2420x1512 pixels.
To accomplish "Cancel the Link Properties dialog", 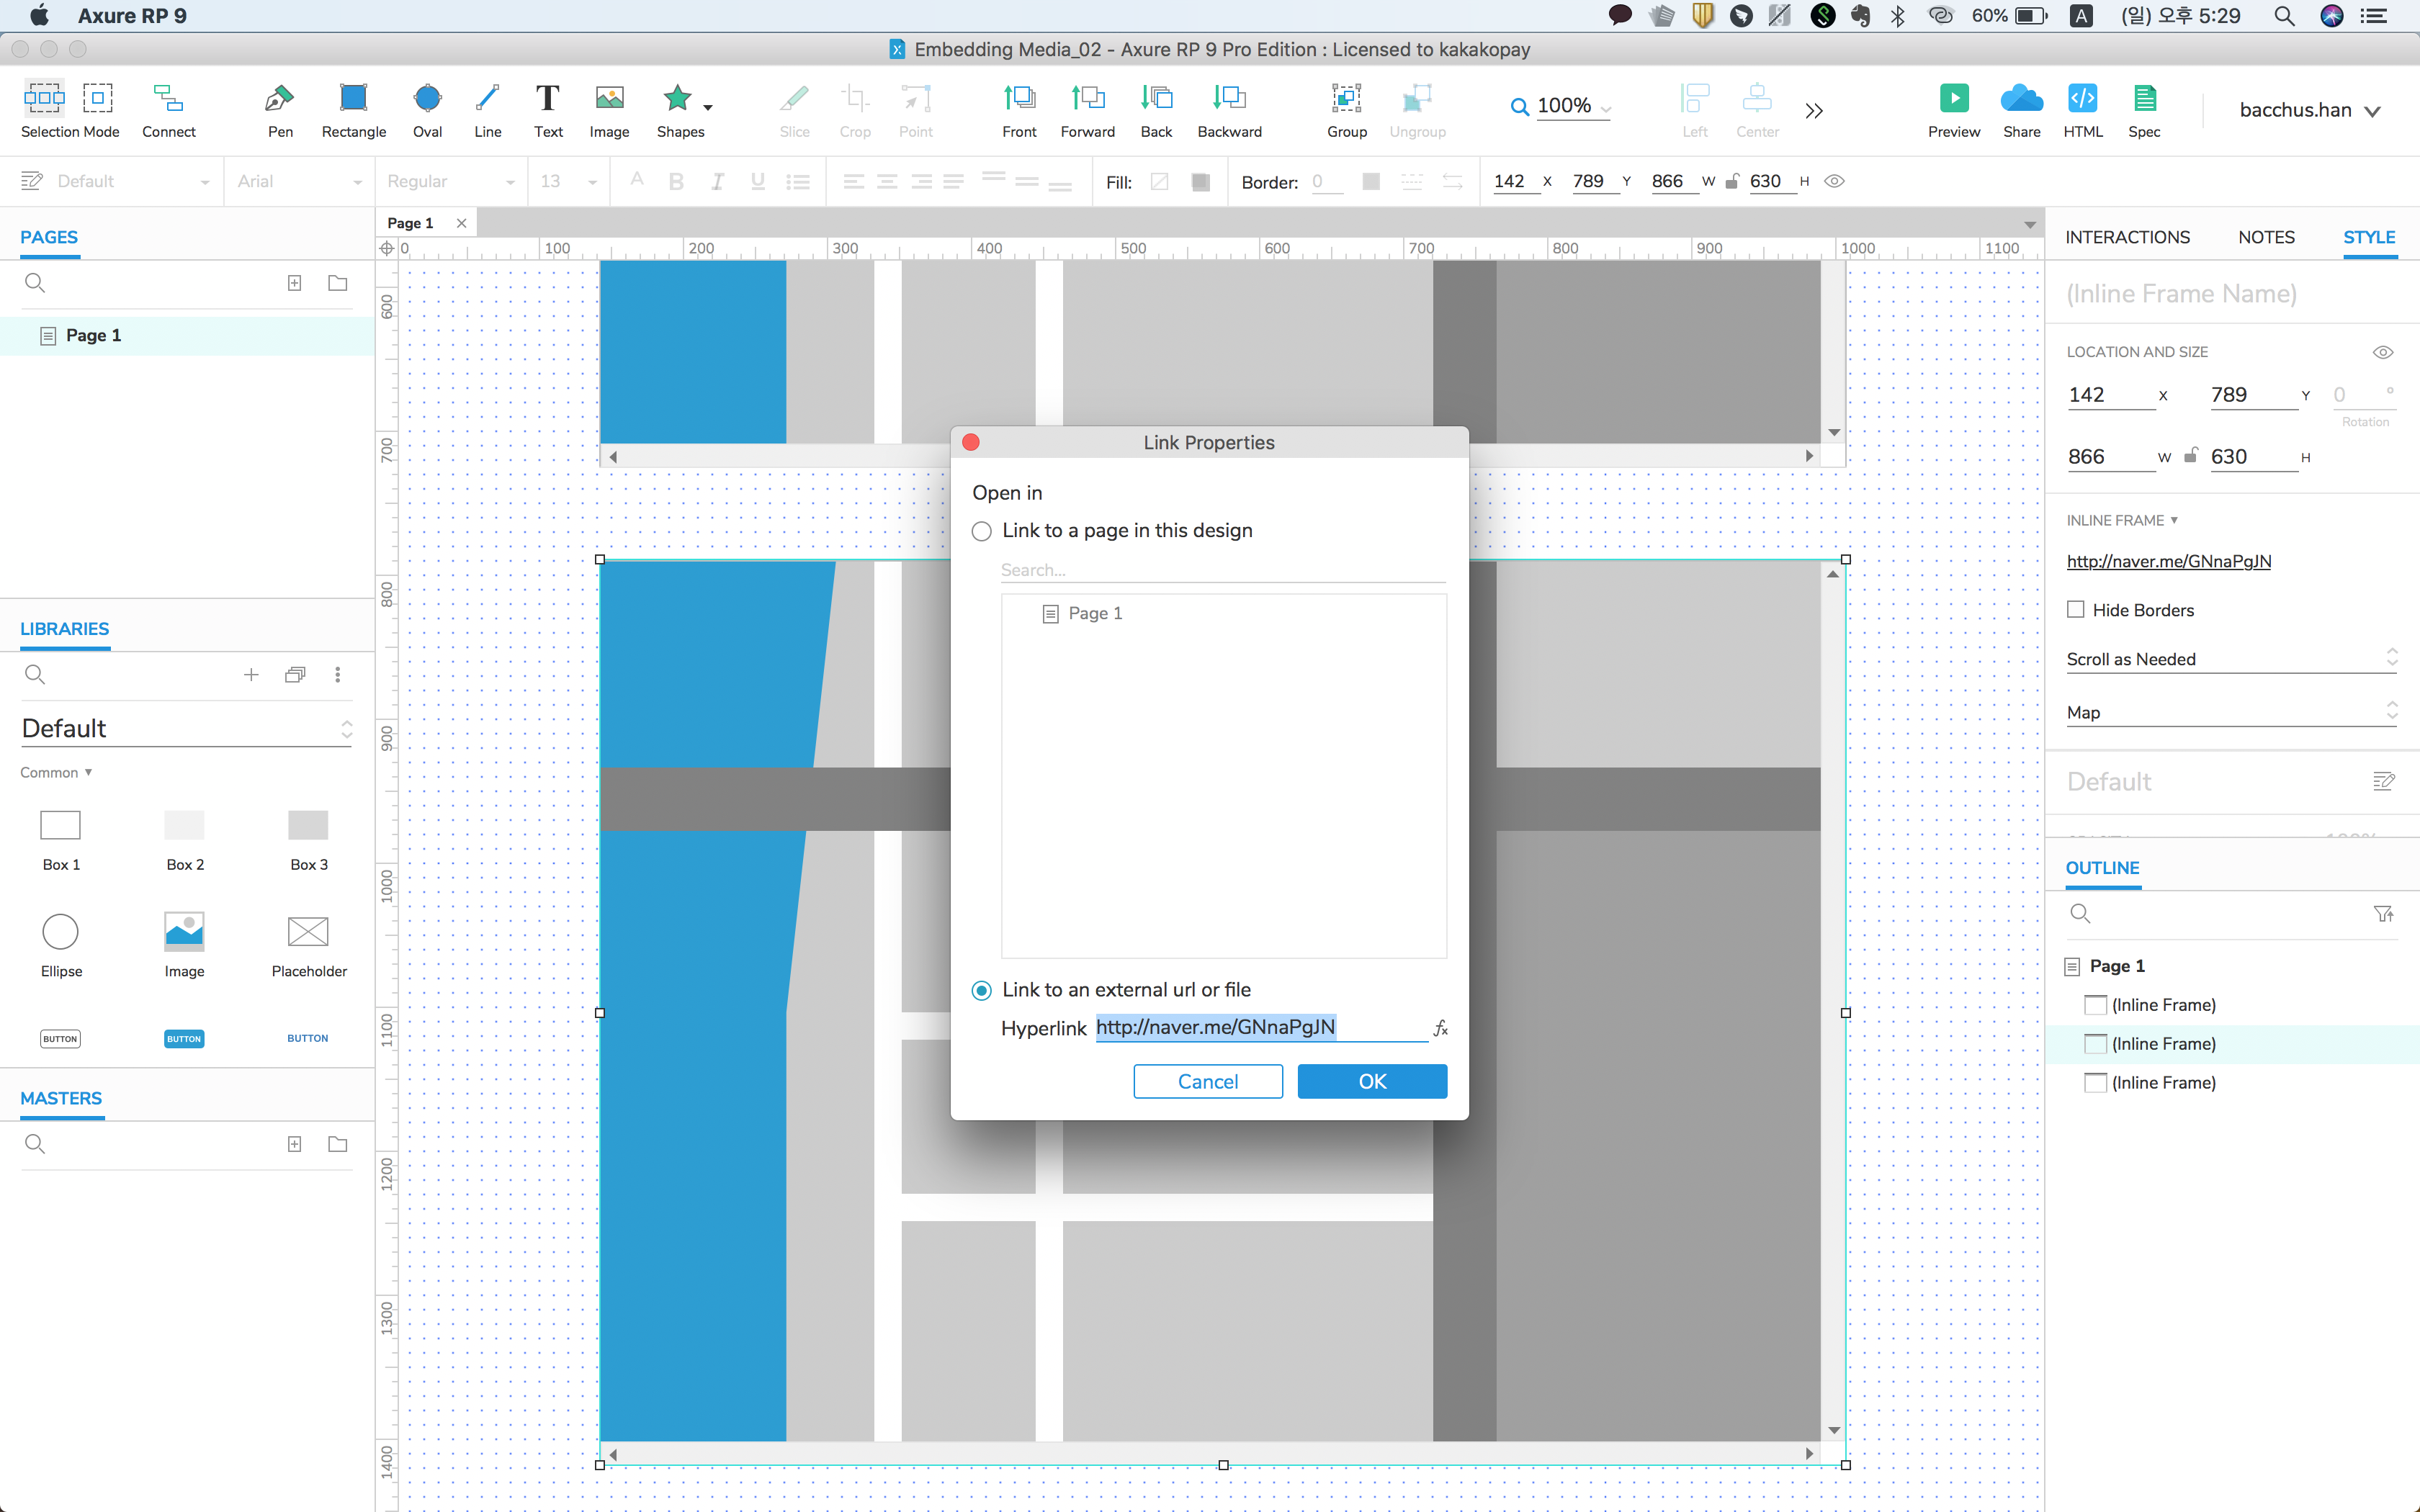I will click(1207, 1081).
